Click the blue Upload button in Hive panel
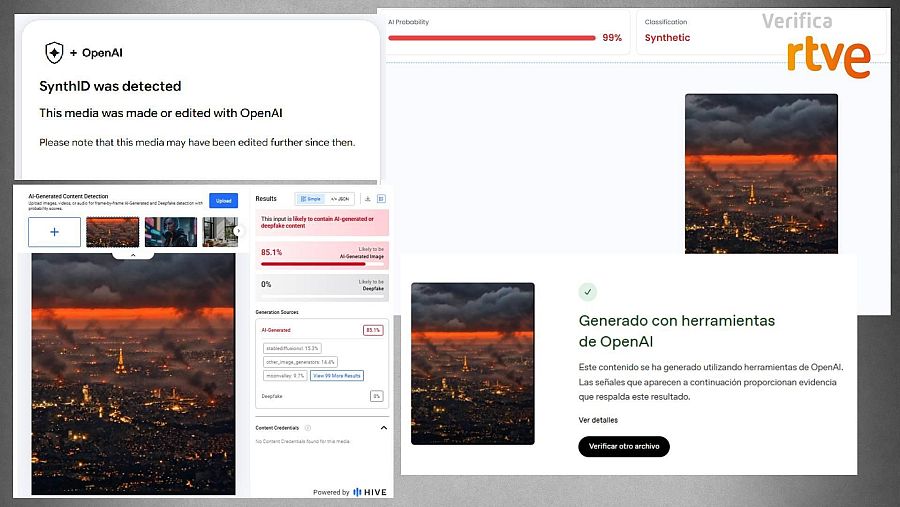The image size is (900, 507). pyautogui.click(x=223, y=200)
